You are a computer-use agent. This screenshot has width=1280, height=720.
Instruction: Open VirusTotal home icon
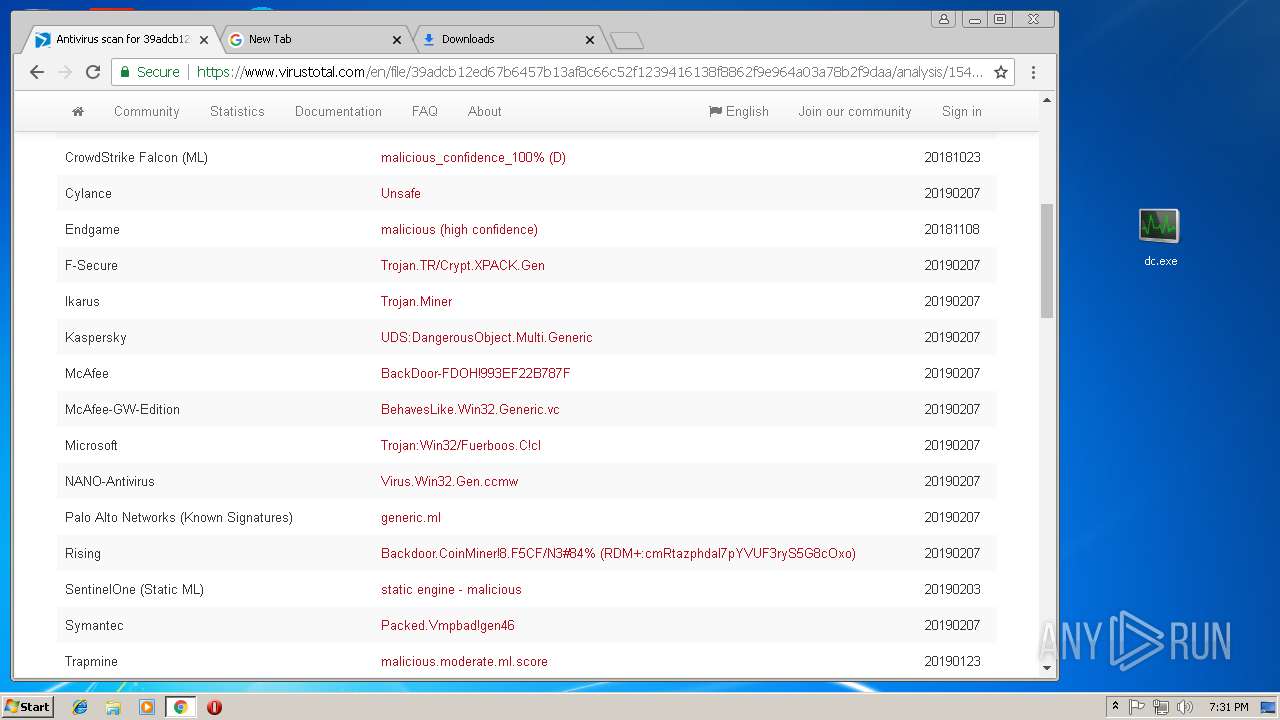tap(78, 111)
